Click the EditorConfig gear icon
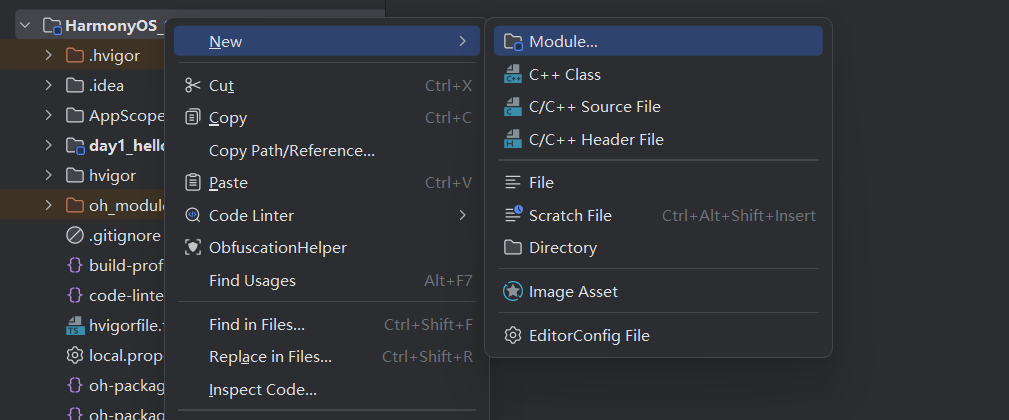This screenshot has width=1009, height=420. pos(513,335)
